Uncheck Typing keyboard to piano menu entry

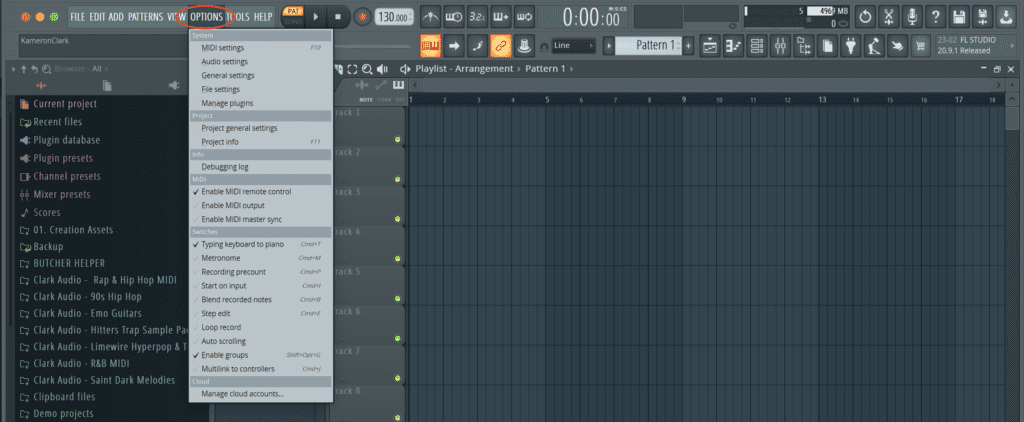point(261,244)
